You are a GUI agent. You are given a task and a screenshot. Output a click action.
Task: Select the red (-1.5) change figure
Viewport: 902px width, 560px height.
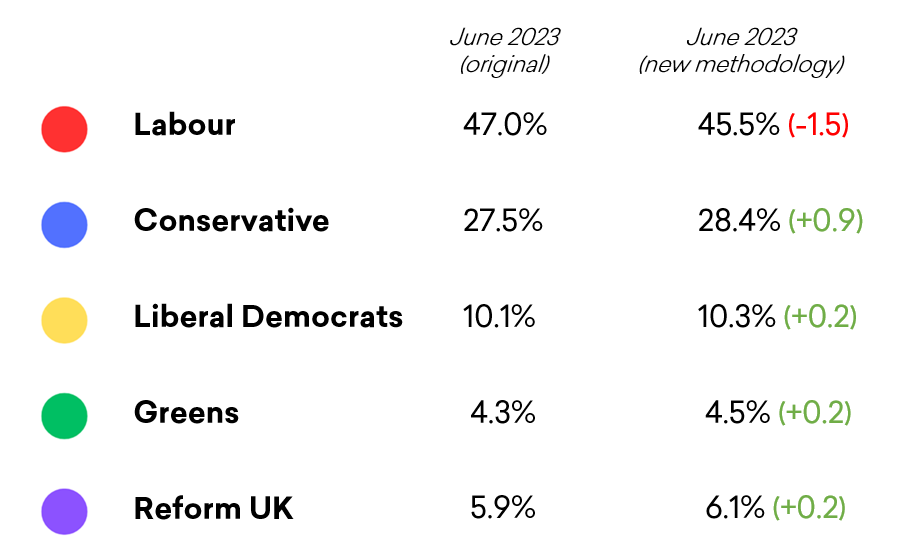pos(818,126)
